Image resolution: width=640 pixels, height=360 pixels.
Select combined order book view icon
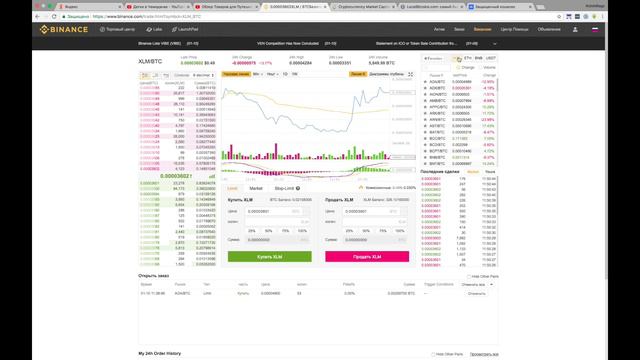tap(145, 75)
